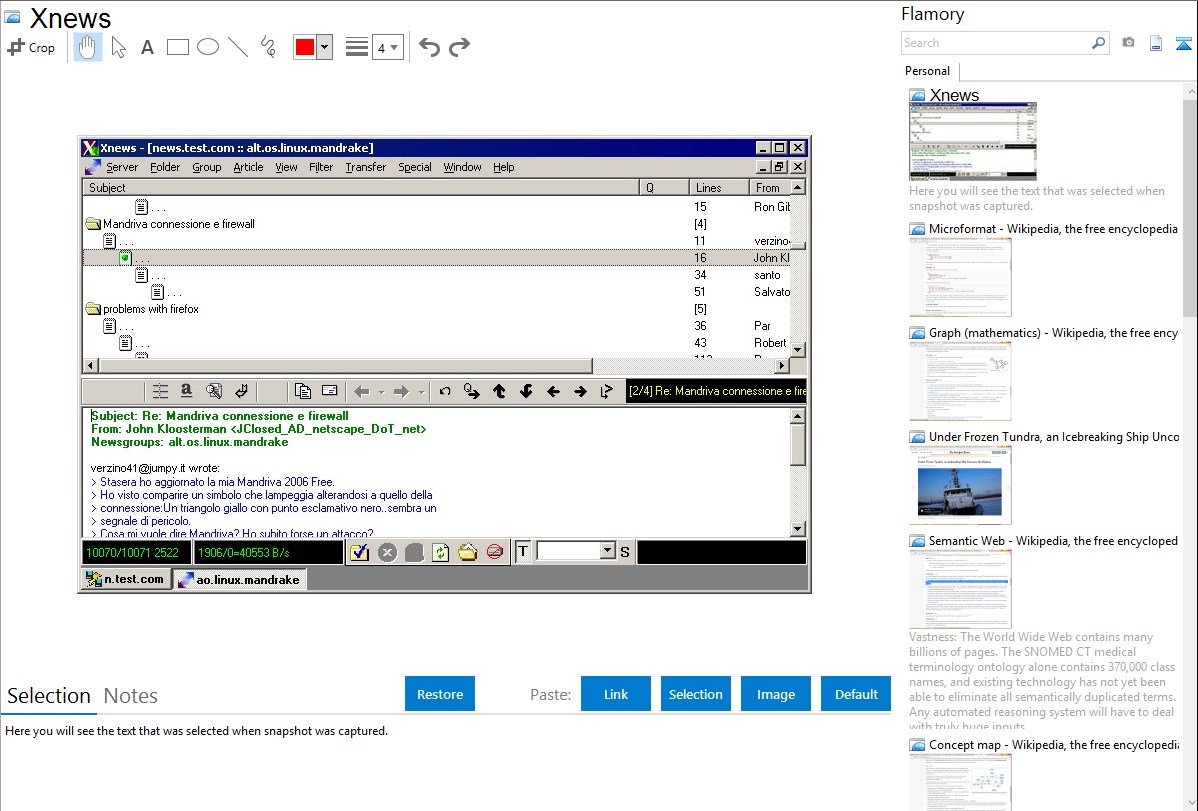Viewport: 1198px width, 811px height.
Task: Open the dropdown beside the back arrow
Action: [x=381, y=392]
